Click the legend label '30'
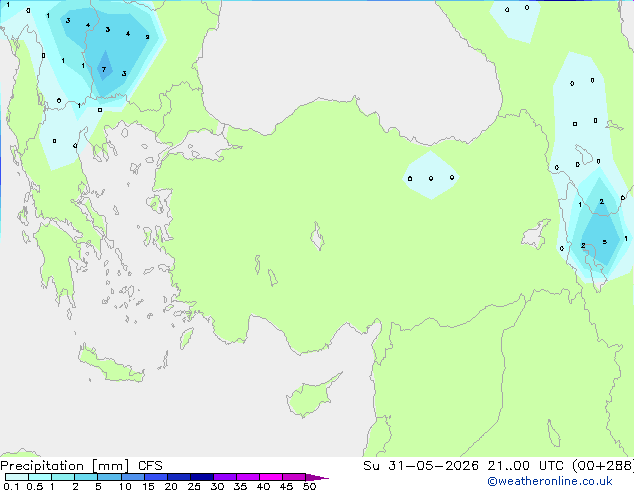 coord(217,486)
